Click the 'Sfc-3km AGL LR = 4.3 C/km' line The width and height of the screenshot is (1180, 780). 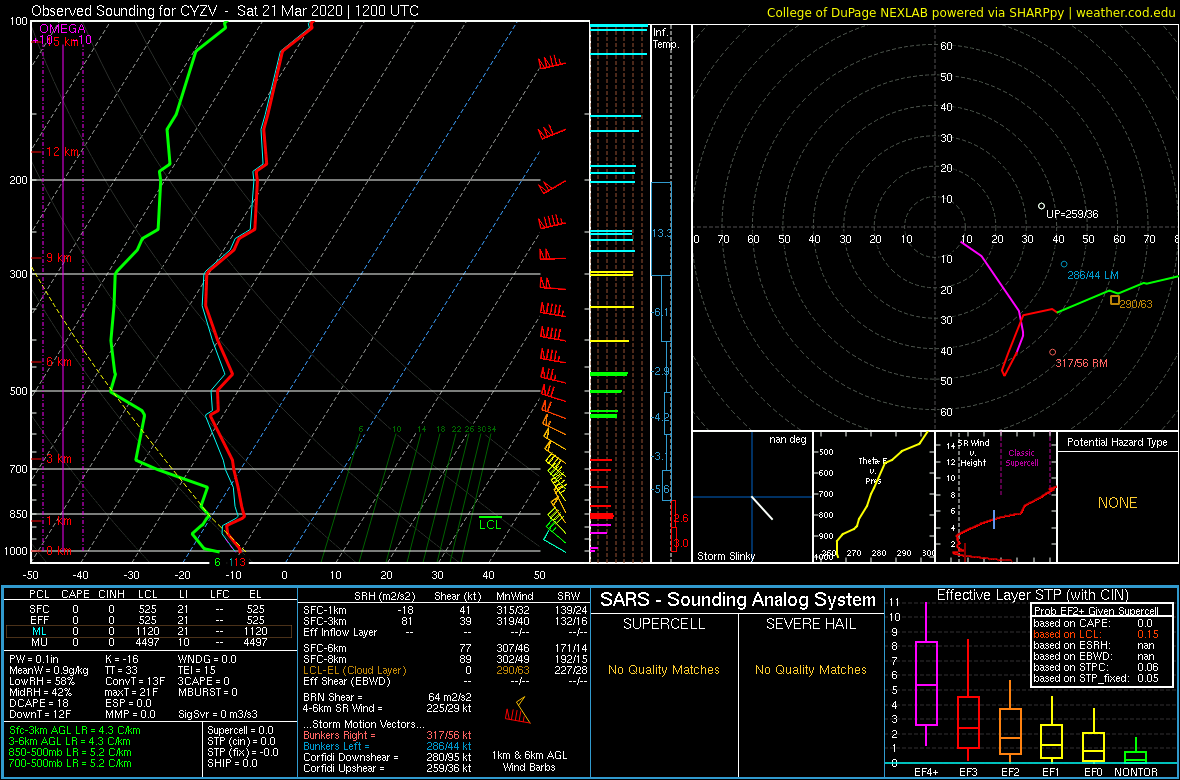coord(75,731)
